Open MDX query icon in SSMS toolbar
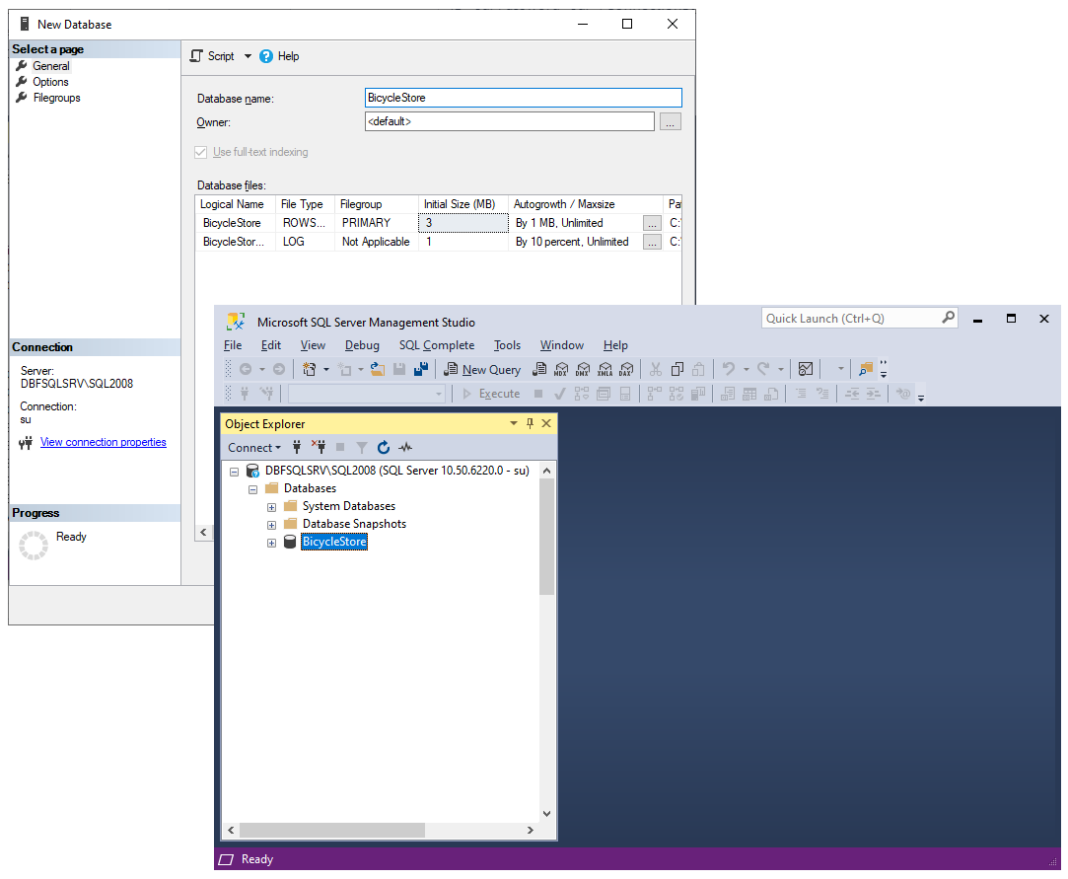This screenshot has width=1068, height=879. 561,369
